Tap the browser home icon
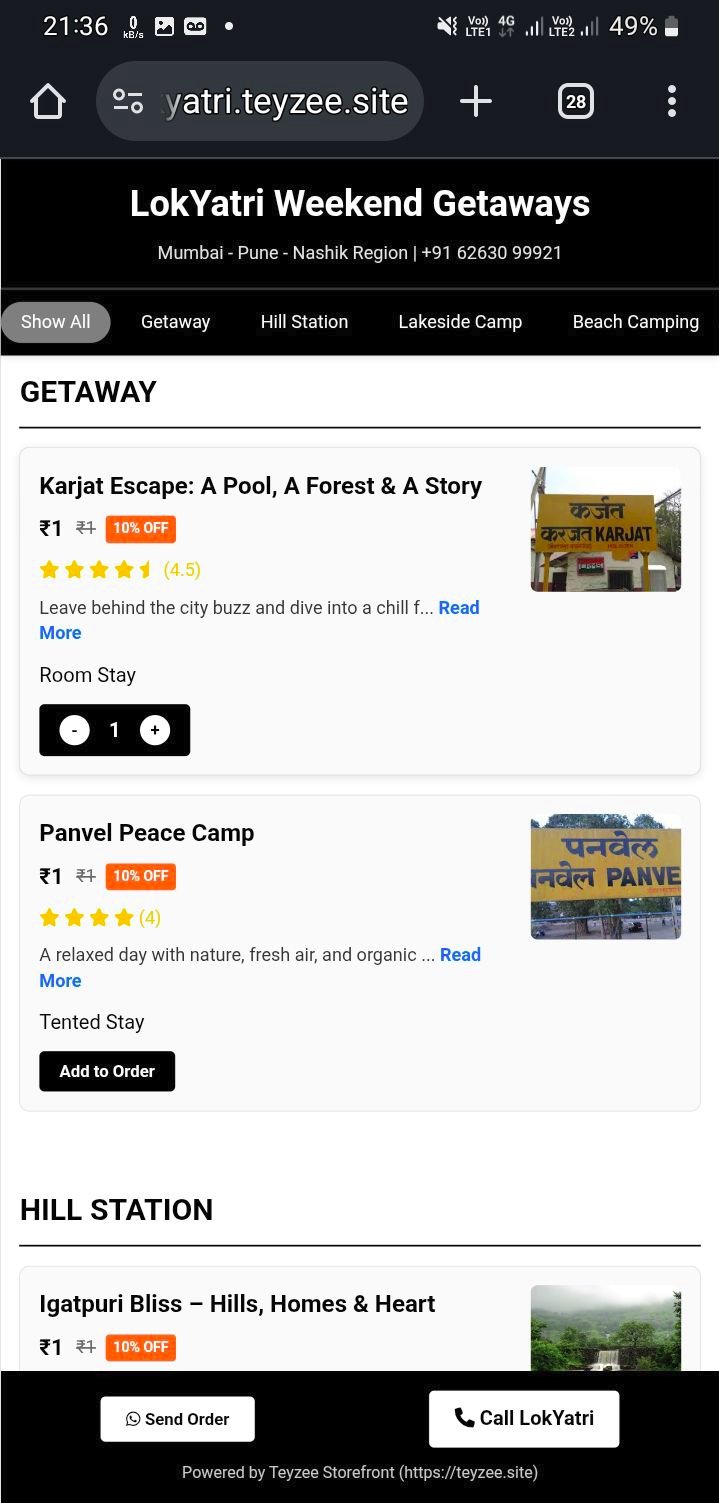719x1503 pixels. pos(47,101)
